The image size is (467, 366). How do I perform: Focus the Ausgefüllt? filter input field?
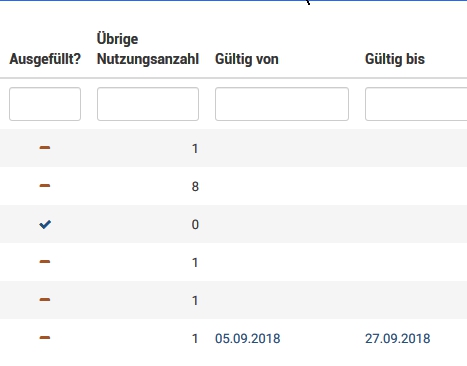[x=45, y=104]
